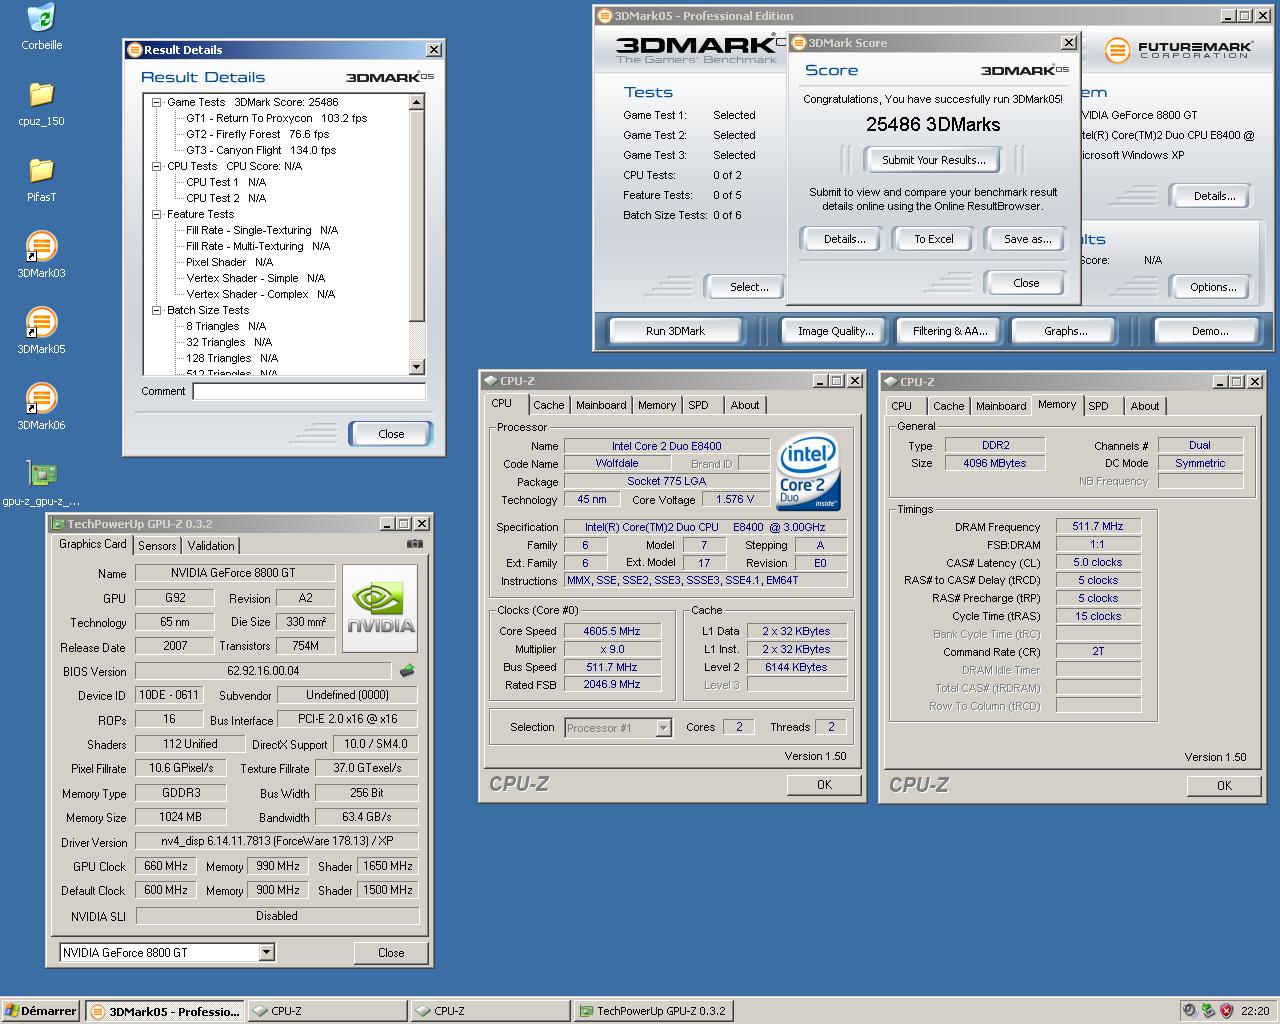1280x1024 pixels.
Task: Click the system tray security shield icon
Action: click(1227, 1011)
